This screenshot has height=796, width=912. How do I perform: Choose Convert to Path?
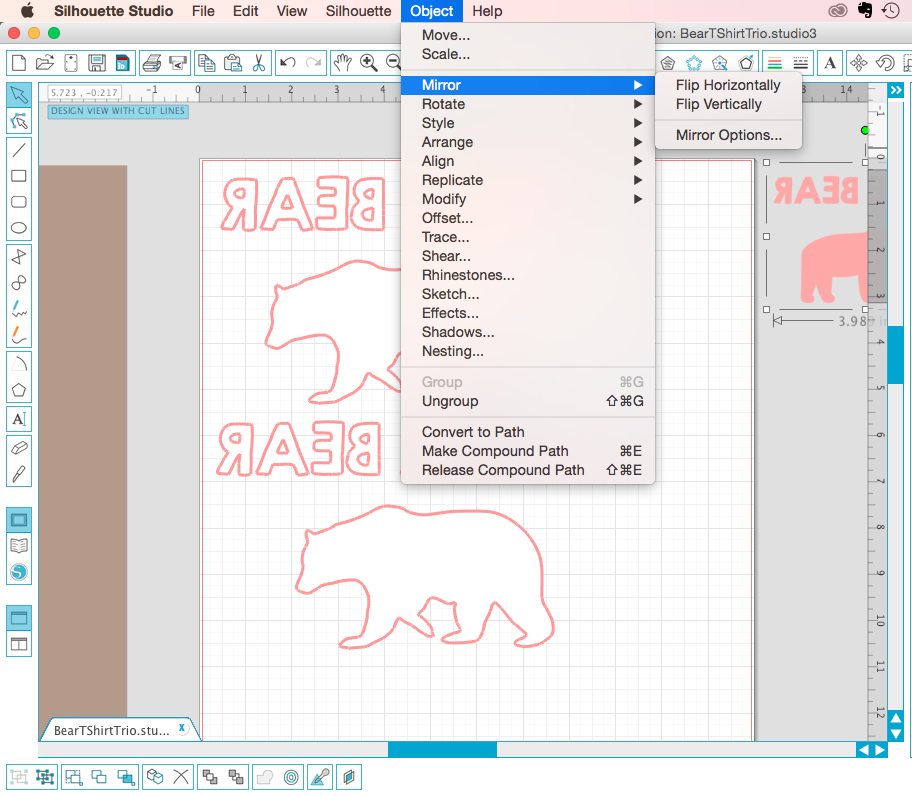(528, 432)
